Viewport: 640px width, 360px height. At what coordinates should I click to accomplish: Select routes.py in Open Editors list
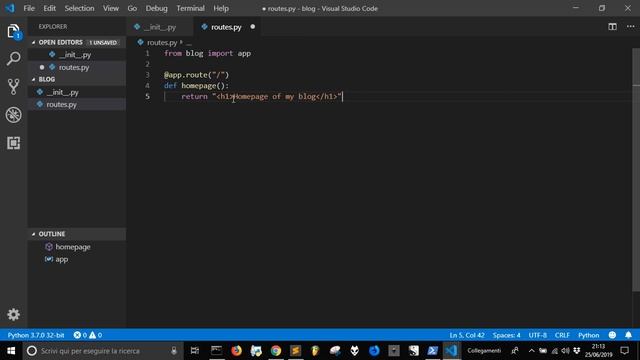click(x=77, y=67)
